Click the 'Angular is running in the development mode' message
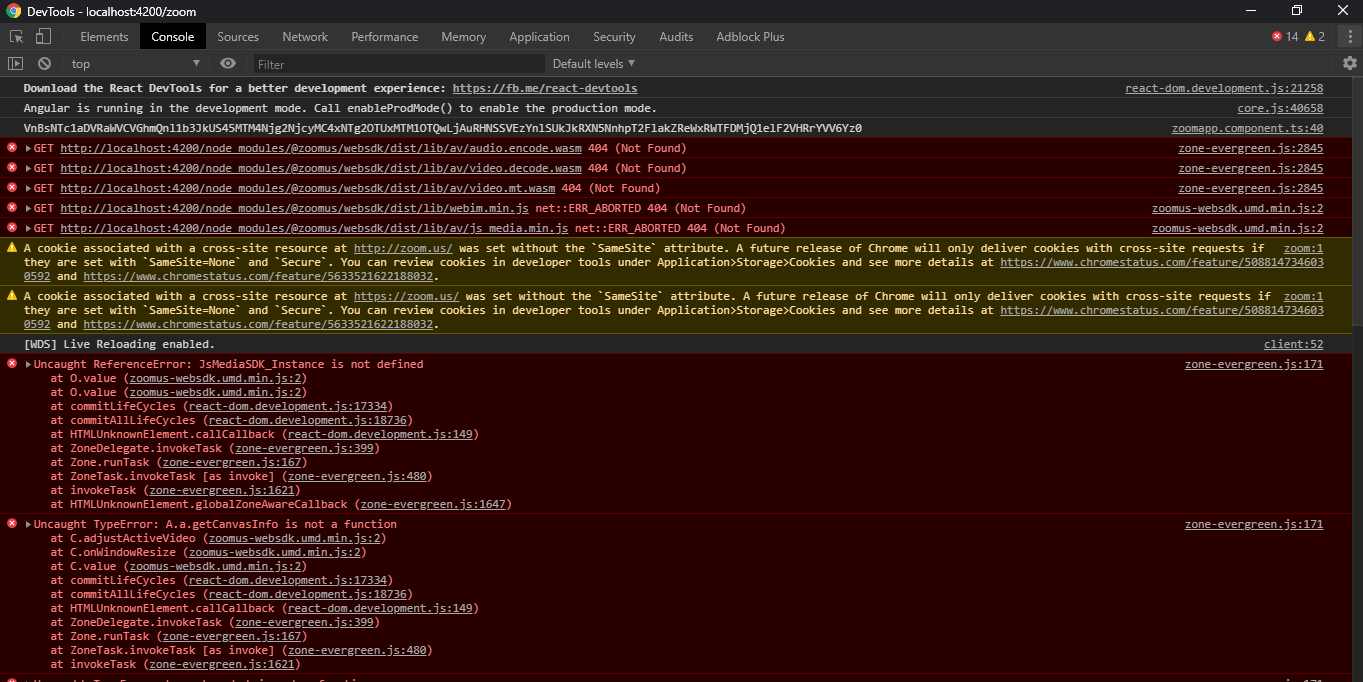The image size is (1363, 682). 340,108
